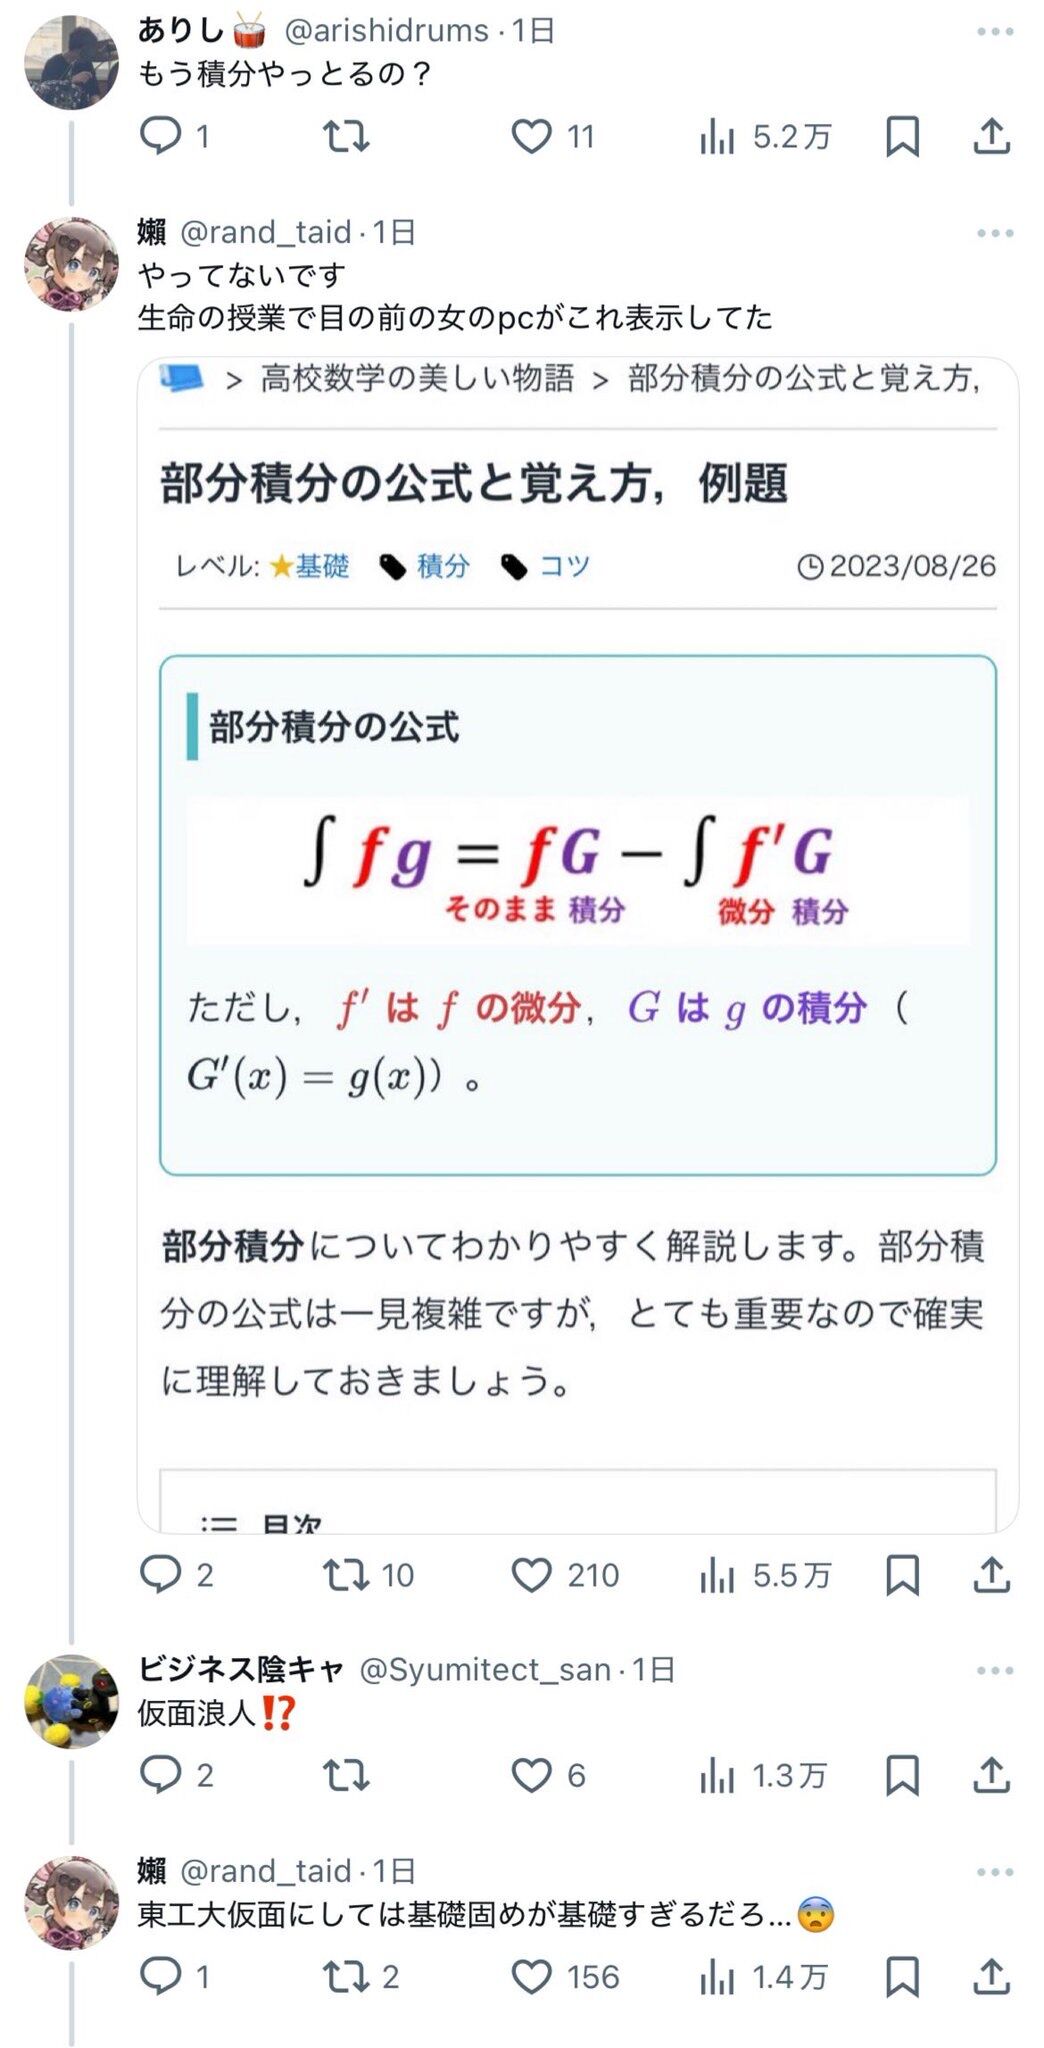This screenshot has width=1044, height=2048.
Task: Bookmark the 部分積分 image tweet
Action: pos(902,1575)
